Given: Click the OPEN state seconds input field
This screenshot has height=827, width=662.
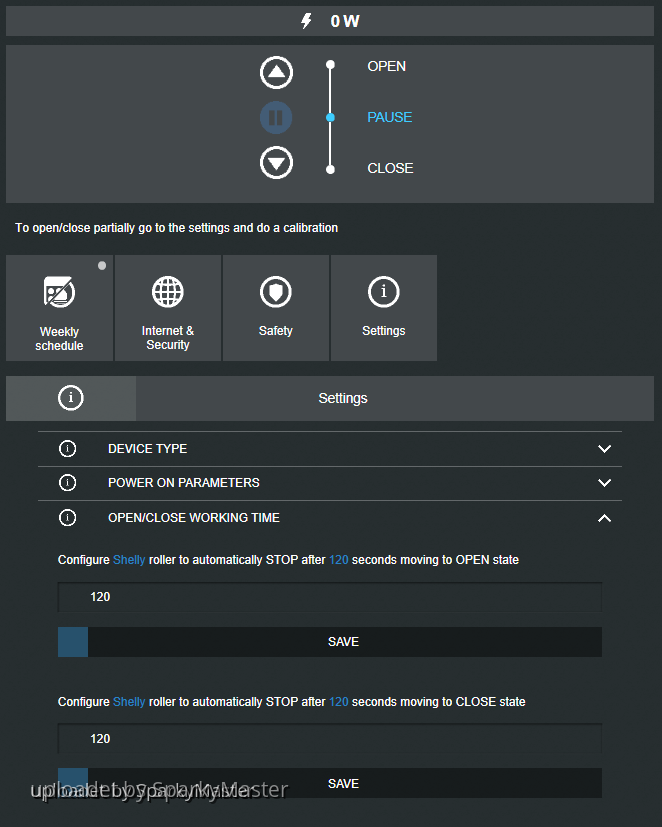Looking at the screenshot, I should [x=330, y=597].
